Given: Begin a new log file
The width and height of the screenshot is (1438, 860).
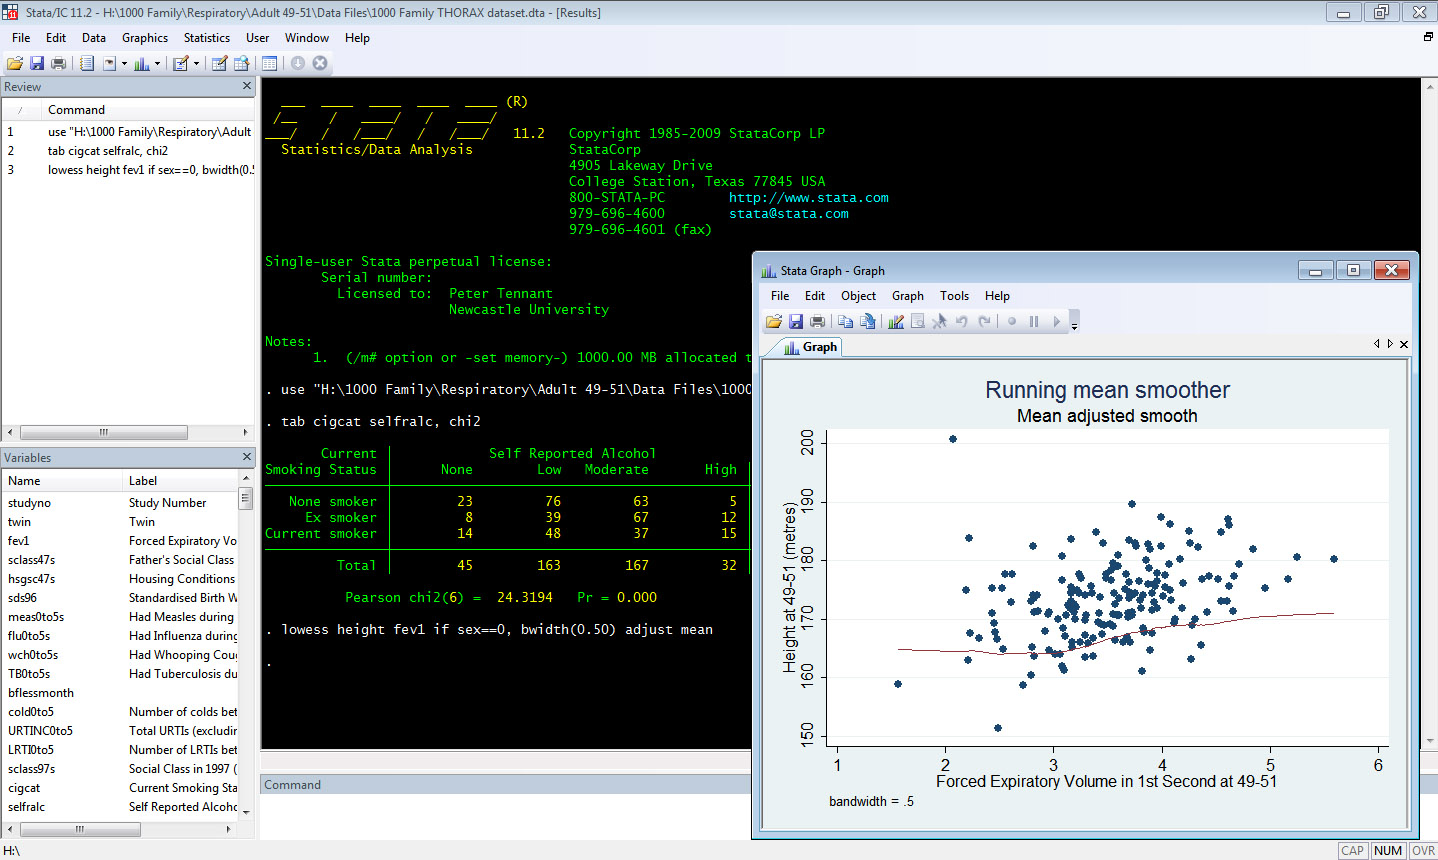Looking at the screenshot, I should [x=87, y=62].
